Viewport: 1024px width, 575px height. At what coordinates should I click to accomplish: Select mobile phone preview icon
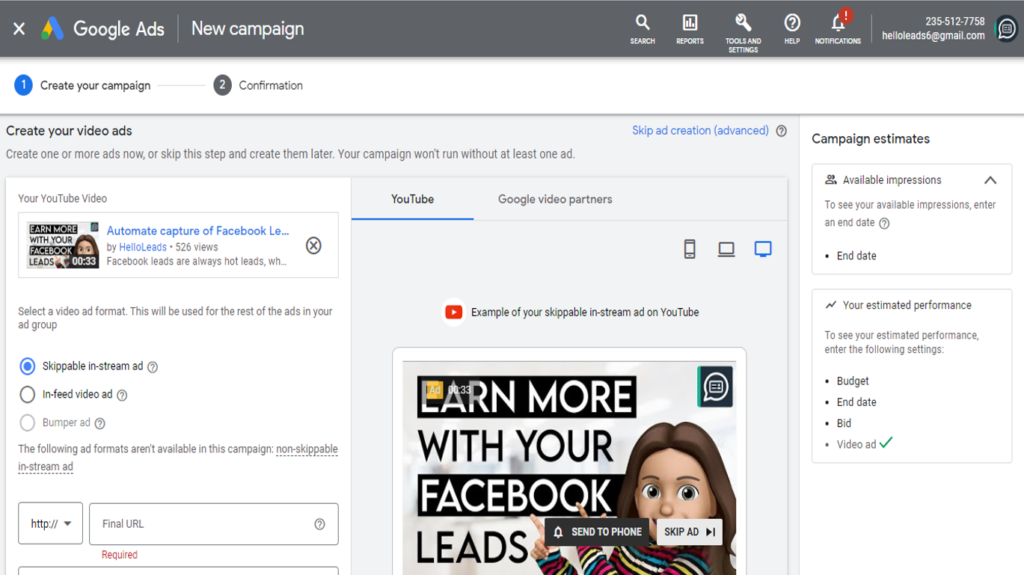point(690,249)
